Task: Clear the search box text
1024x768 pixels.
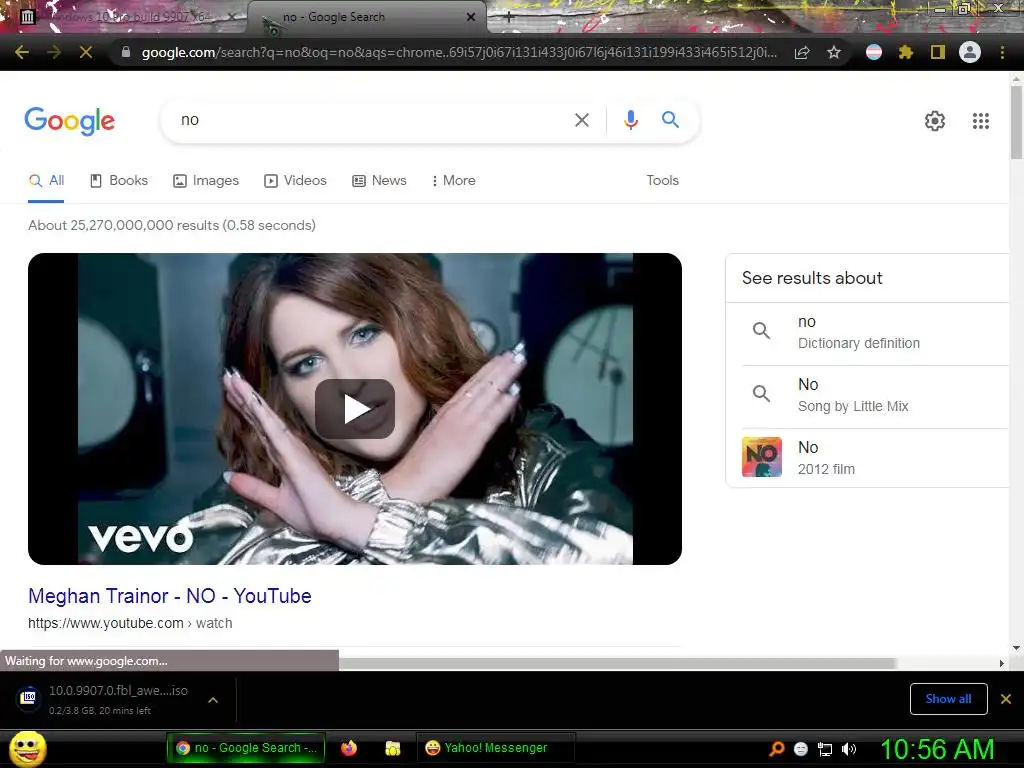Action: point(581,120)
